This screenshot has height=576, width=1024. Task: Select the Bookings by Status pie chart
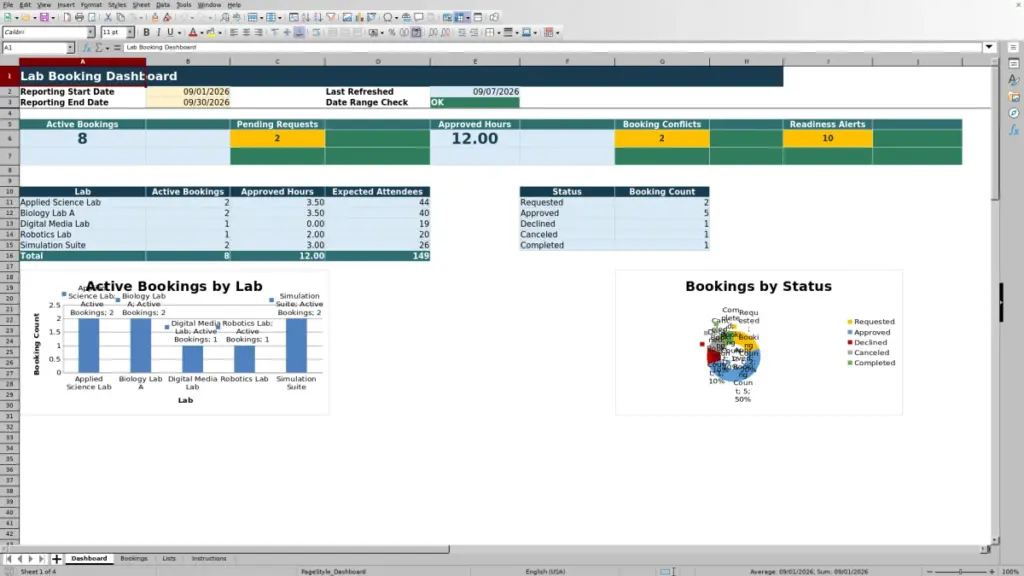click(759, 343)
